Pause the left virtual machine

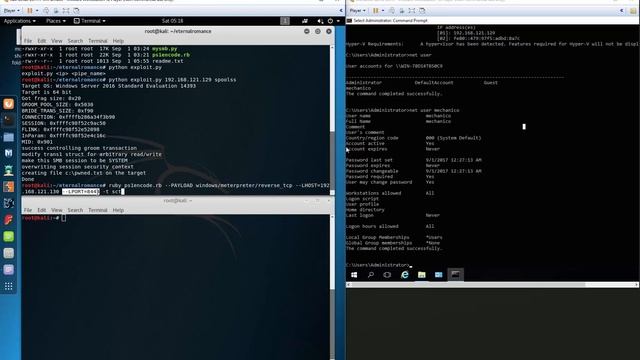click(29, 11)
